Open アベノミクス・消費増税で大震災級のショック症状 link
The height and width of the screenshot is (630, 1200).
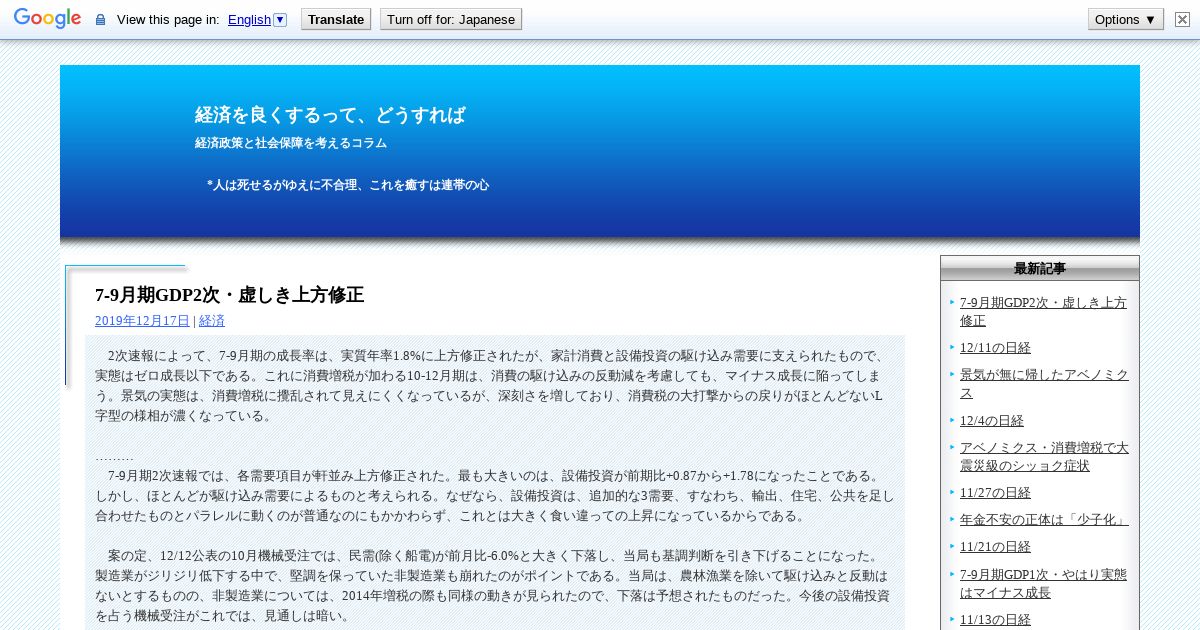(1044, 457)
